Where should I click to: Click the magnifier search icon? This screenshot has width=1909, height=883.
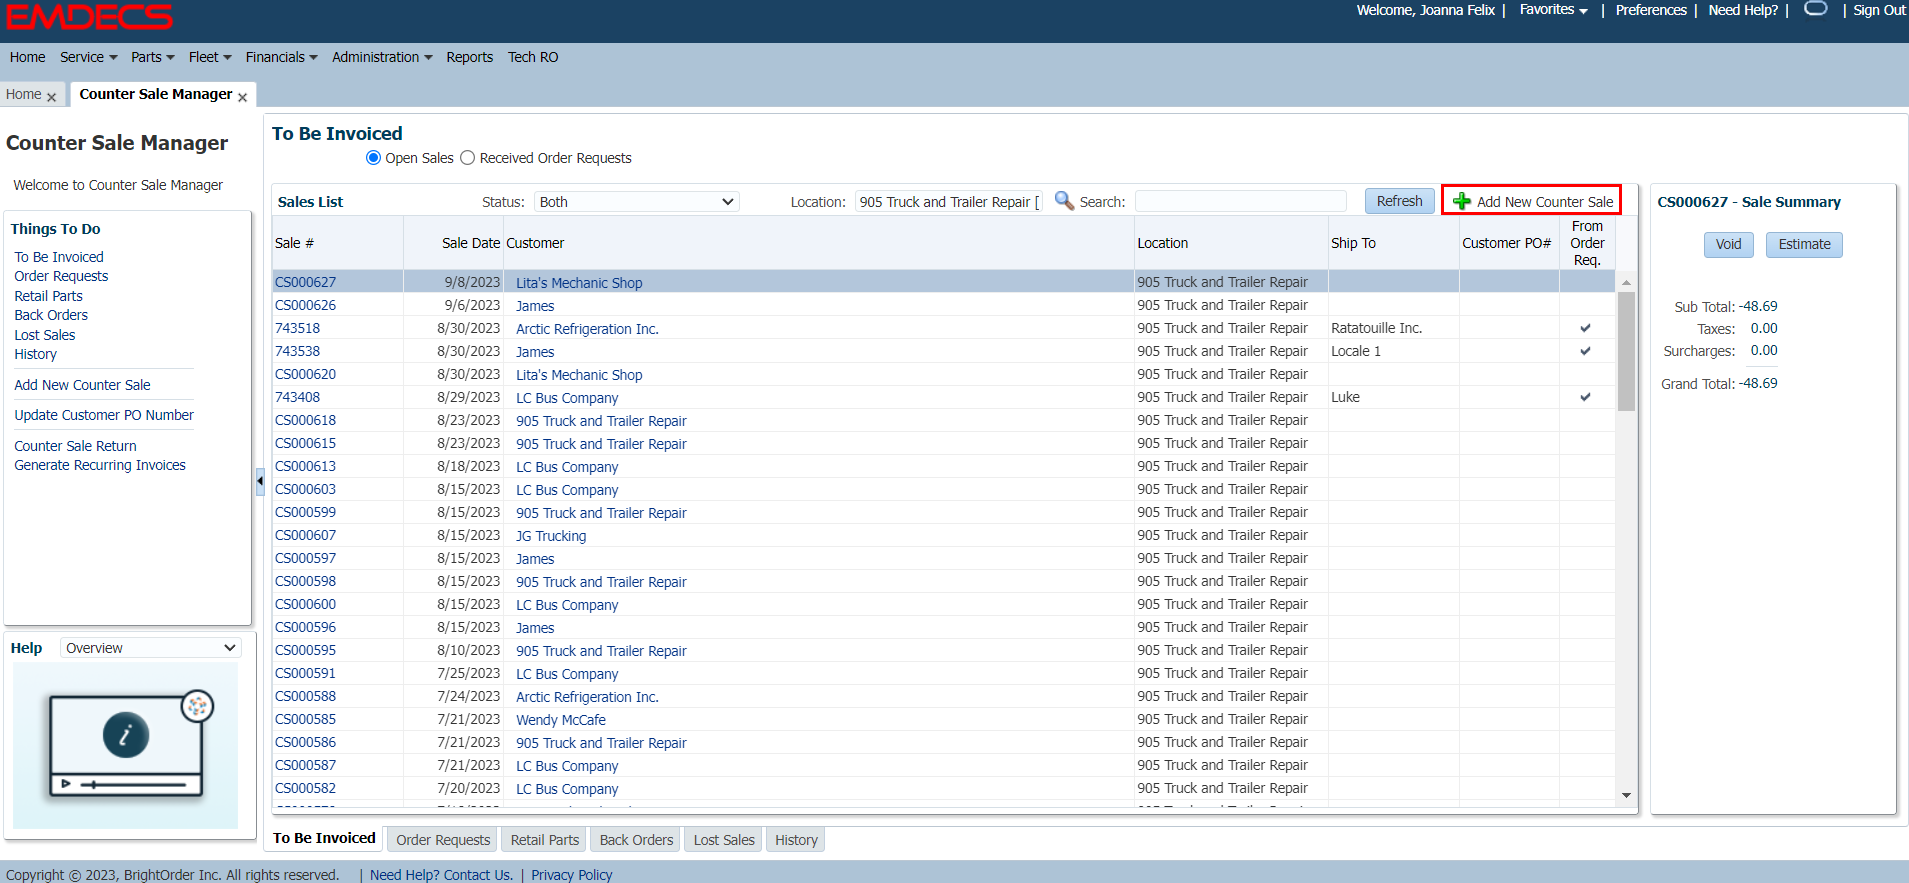pos(1064,201)
